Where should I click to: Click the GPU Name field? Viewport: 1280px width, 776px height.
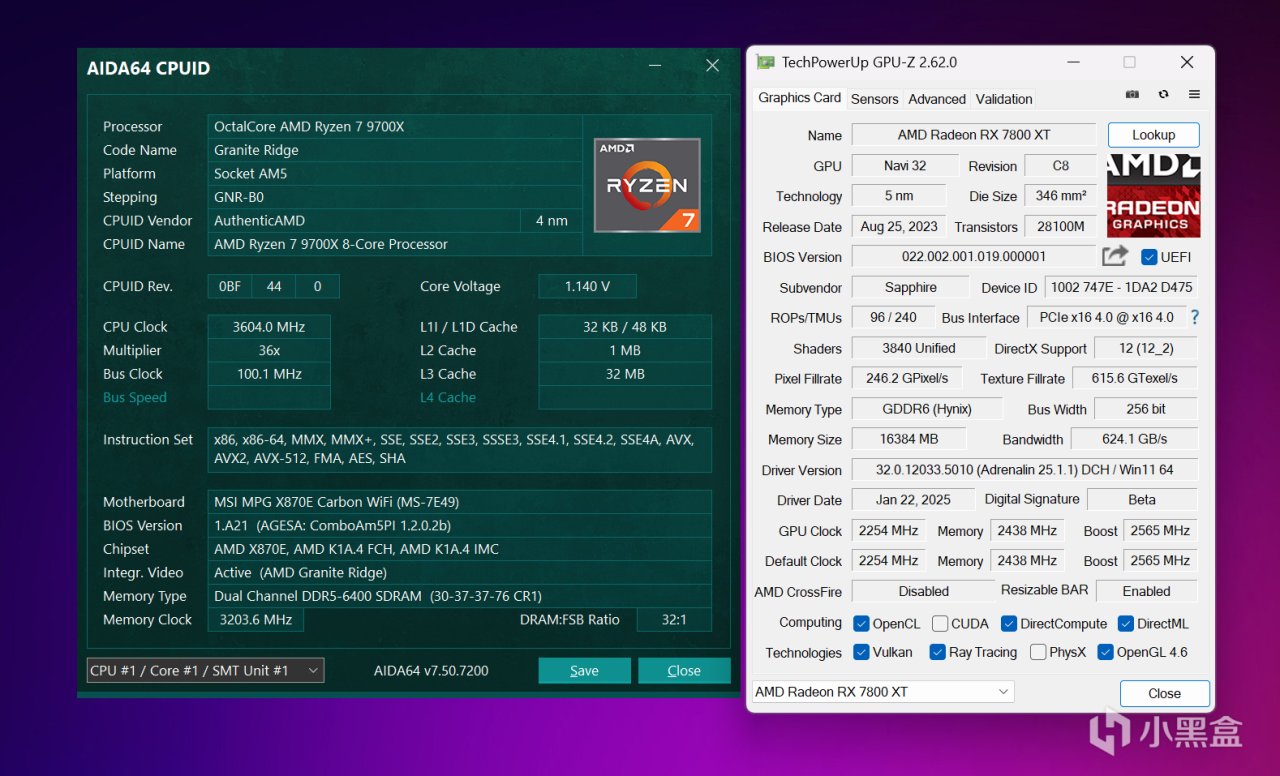974,135
